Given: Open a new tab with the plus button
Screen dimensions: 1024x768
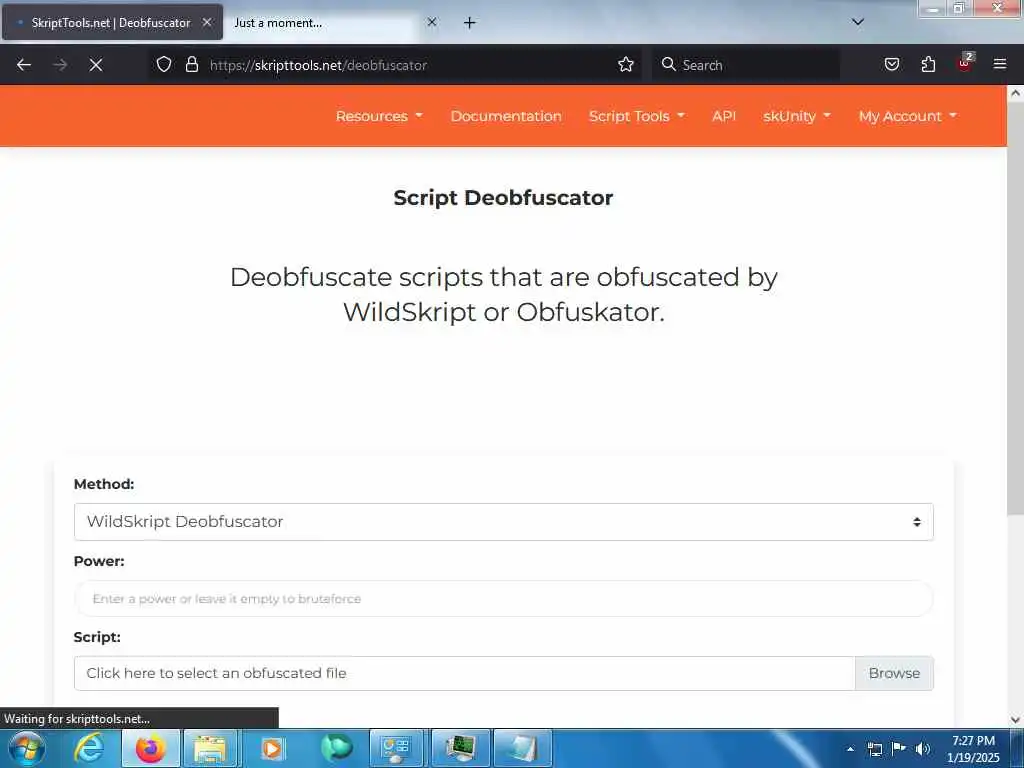Looking at the screenshot, I should pyautogui.click(x=470, y=23).
